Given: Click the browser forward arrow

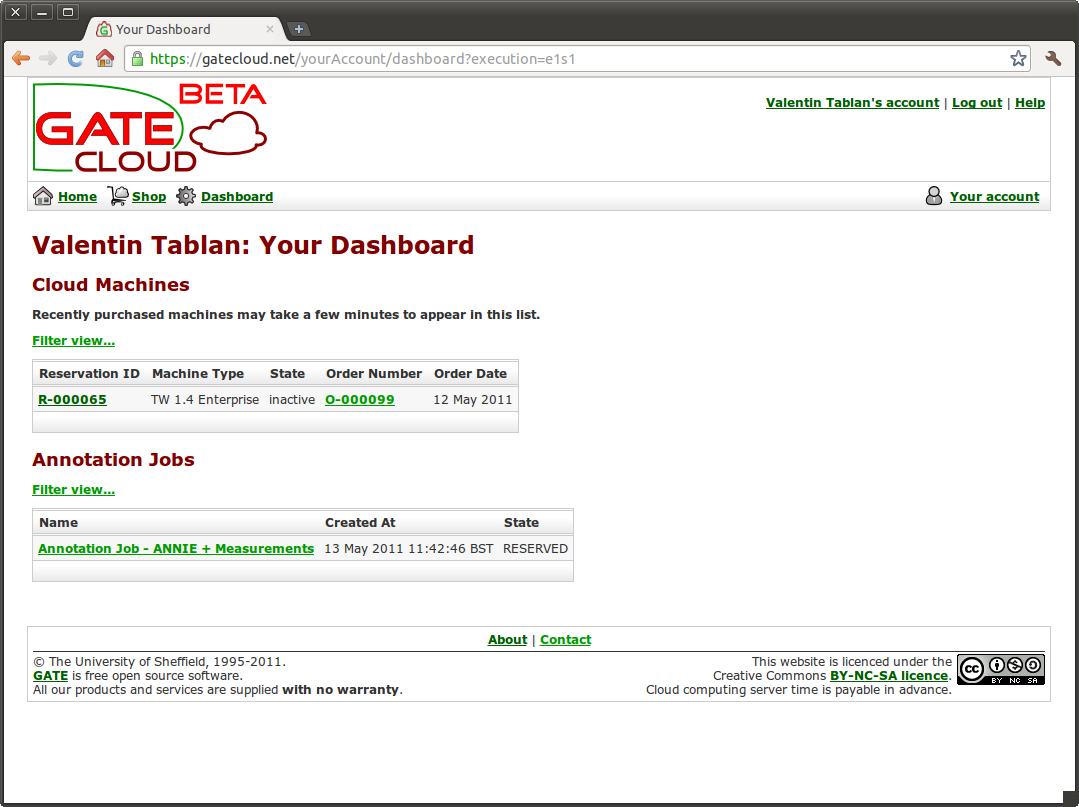Looking at the screenshot, I should point(48,58).
